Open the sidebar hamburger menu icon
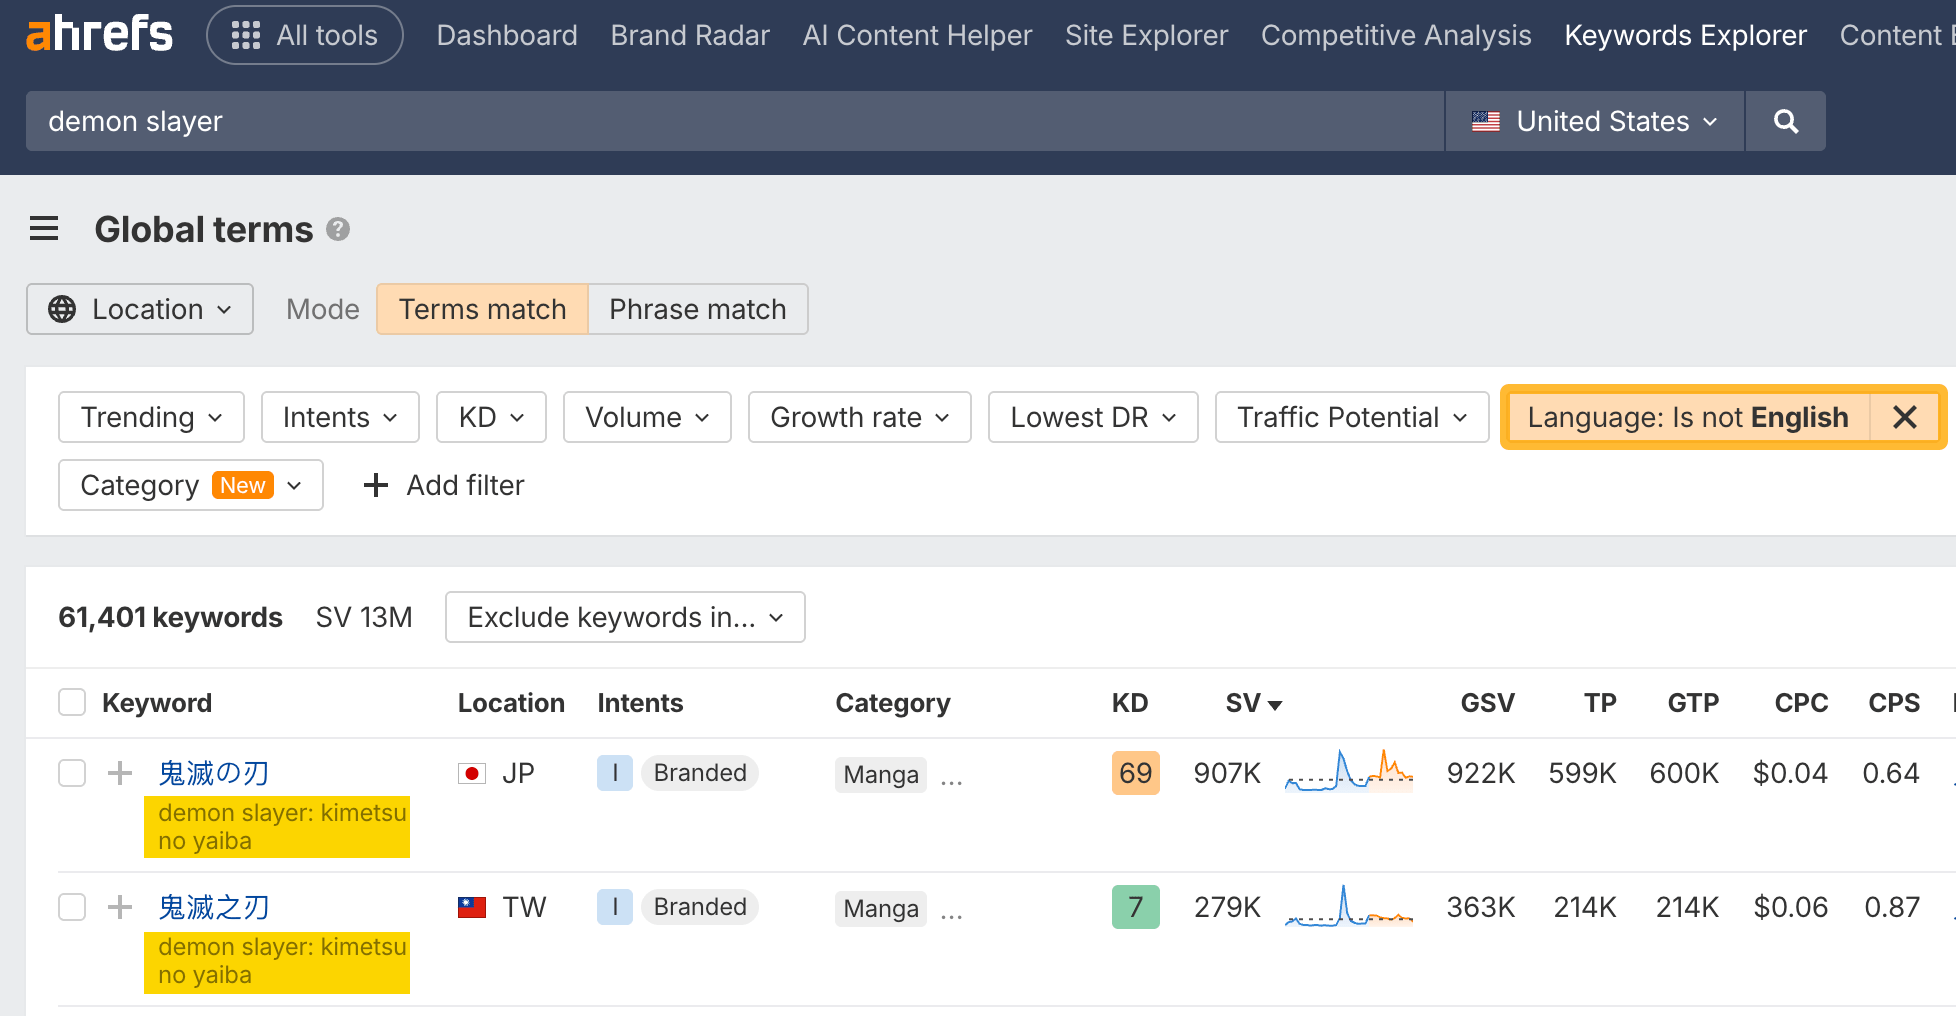Viewport: 1956px width, 1016px height. pos(44,228)
